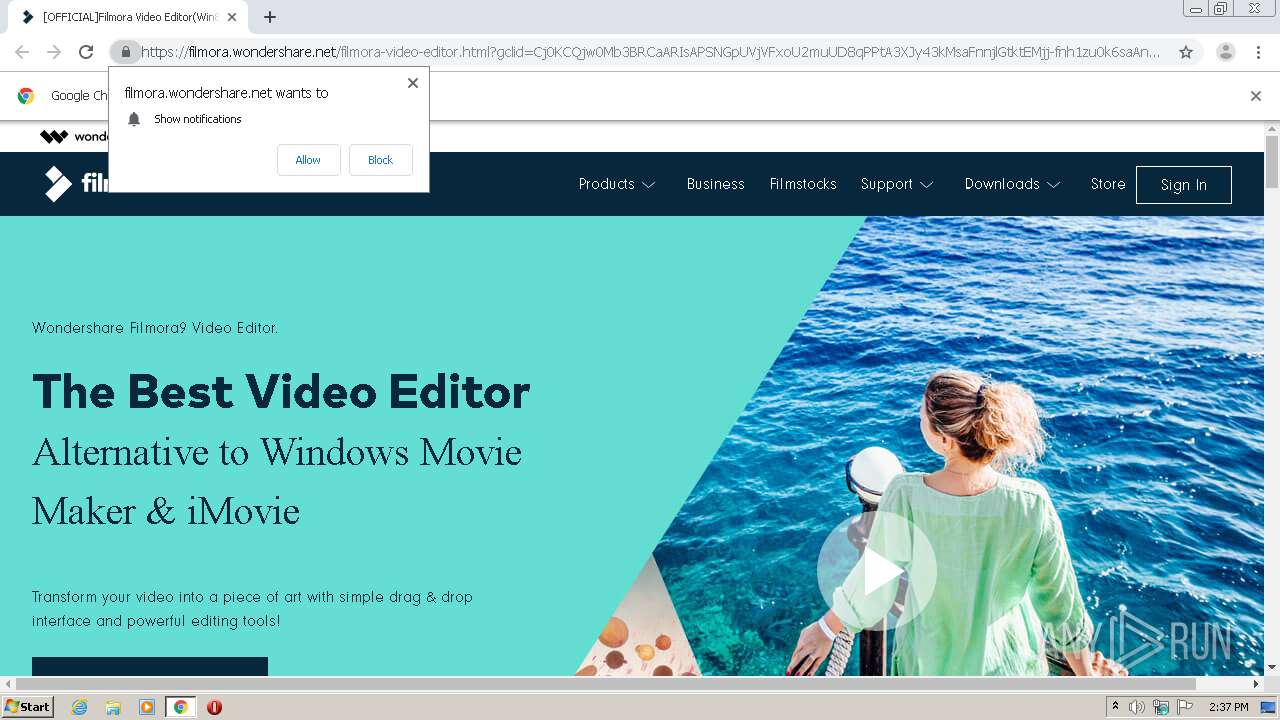This screenshot has height=720, width=1280.
Task: Open the Windows Start menu
Action: point(27,707)
